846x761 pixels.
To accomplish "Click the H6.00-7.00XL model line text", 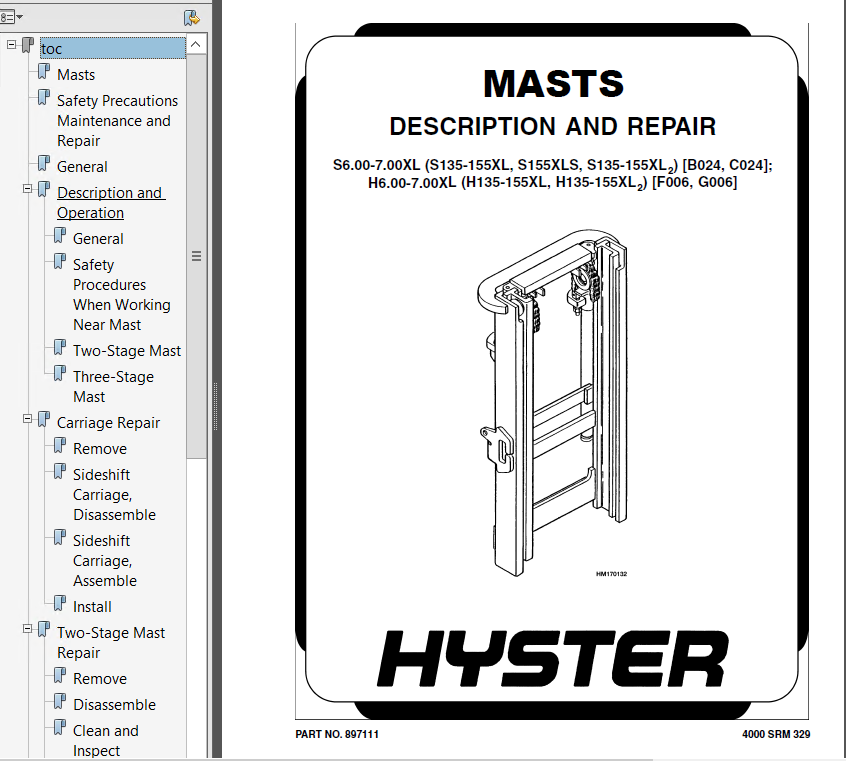I will coord(552,183).
